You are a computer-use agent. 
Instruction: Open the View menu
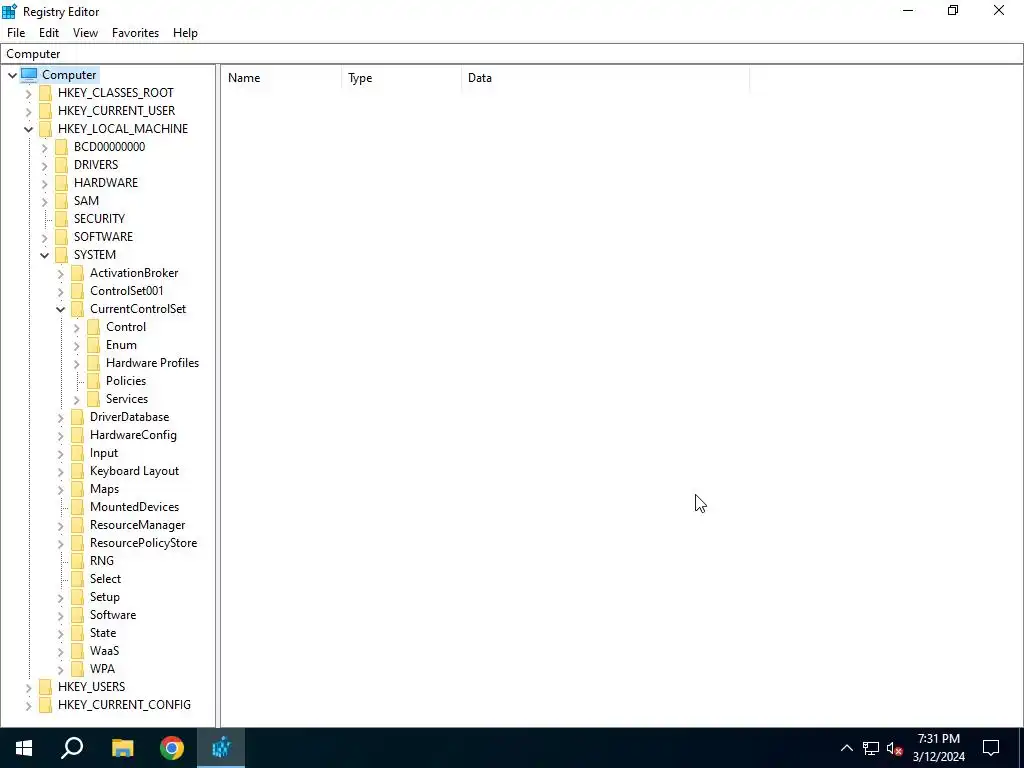tap(85, 33)
